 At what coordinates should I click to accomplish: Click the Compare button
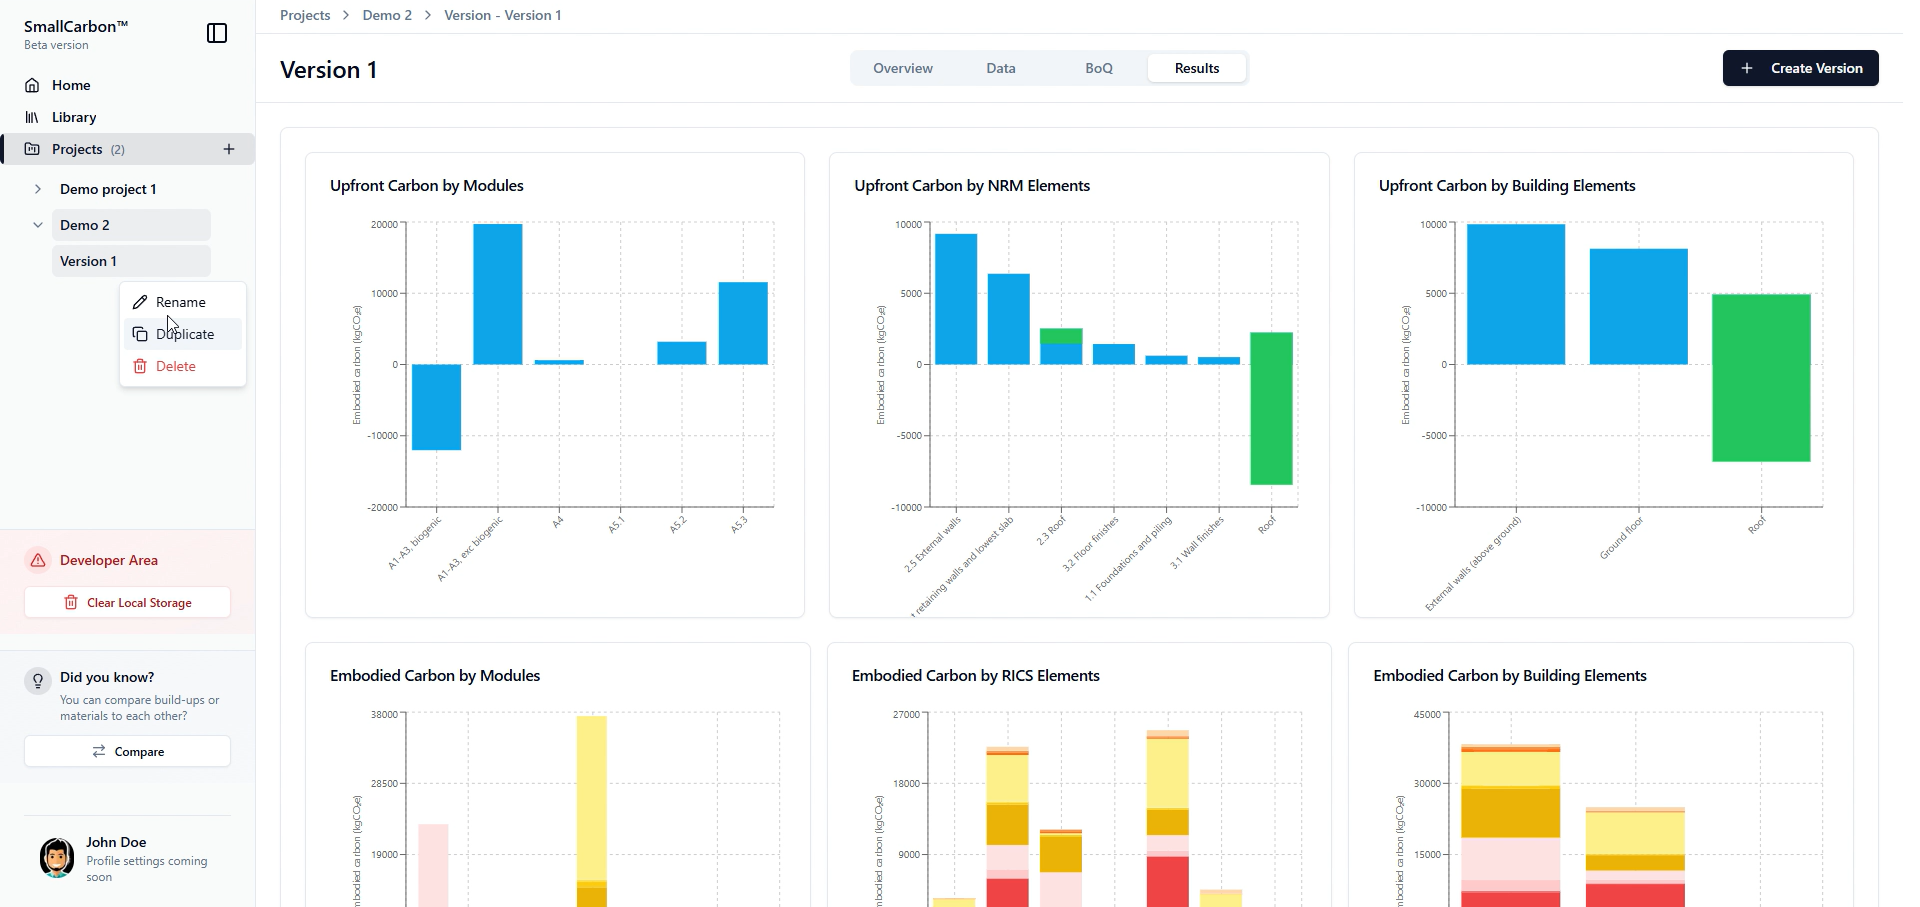pos(127,751)
